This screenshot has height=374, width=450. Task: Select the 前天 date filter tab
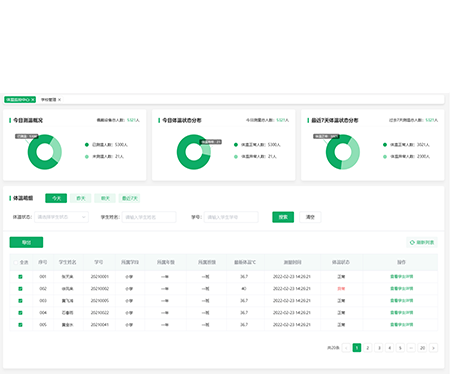tap(105, 198)
